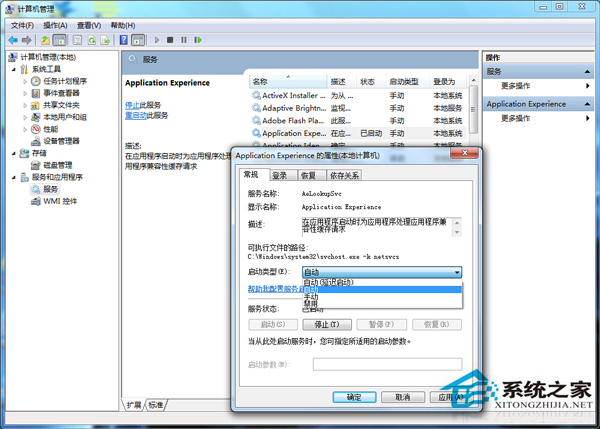Viewport: 600px width, 429px height.
Task: Click the Up one level folder icon
Action: [x=45, y=40]
